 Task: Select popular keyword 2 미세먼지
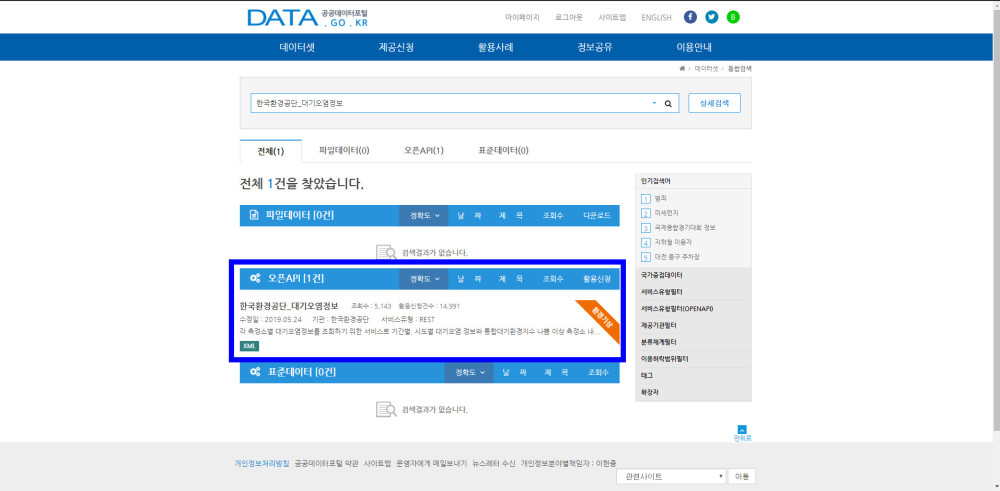(666, 213)
